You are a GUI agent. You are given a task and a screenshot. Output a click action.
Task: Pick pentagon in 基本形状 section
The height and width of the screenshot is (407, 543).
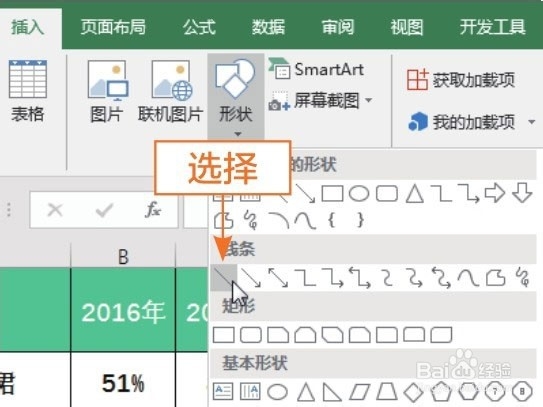point(441,391)
